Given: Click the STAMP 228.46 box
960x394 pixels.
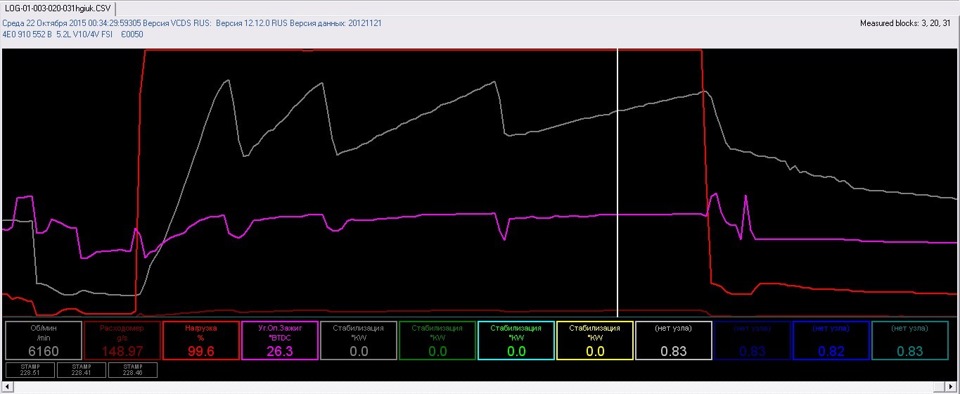Looking at the screenshot, I should click(133, 370).
